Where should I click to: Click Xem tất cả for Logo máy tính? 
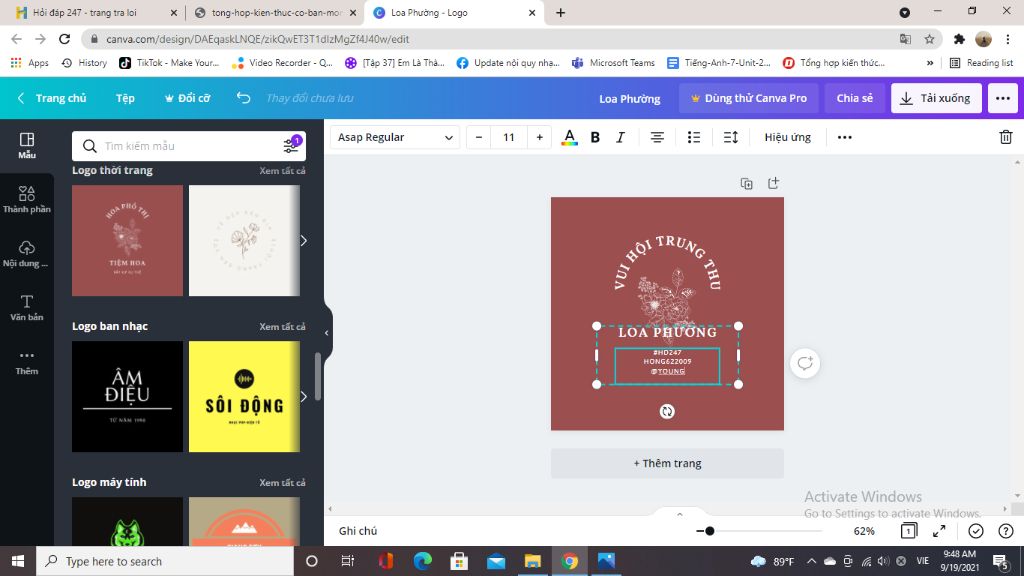coord(282,483)
